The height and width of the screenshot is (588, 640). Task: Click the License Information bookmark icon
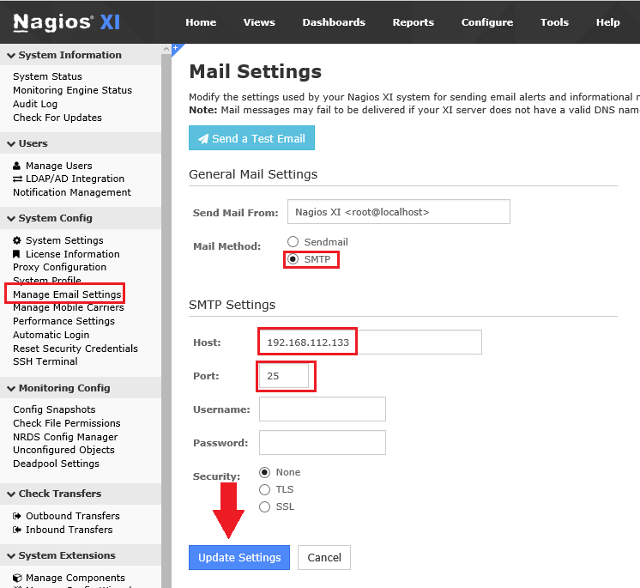tap(16, 254)
